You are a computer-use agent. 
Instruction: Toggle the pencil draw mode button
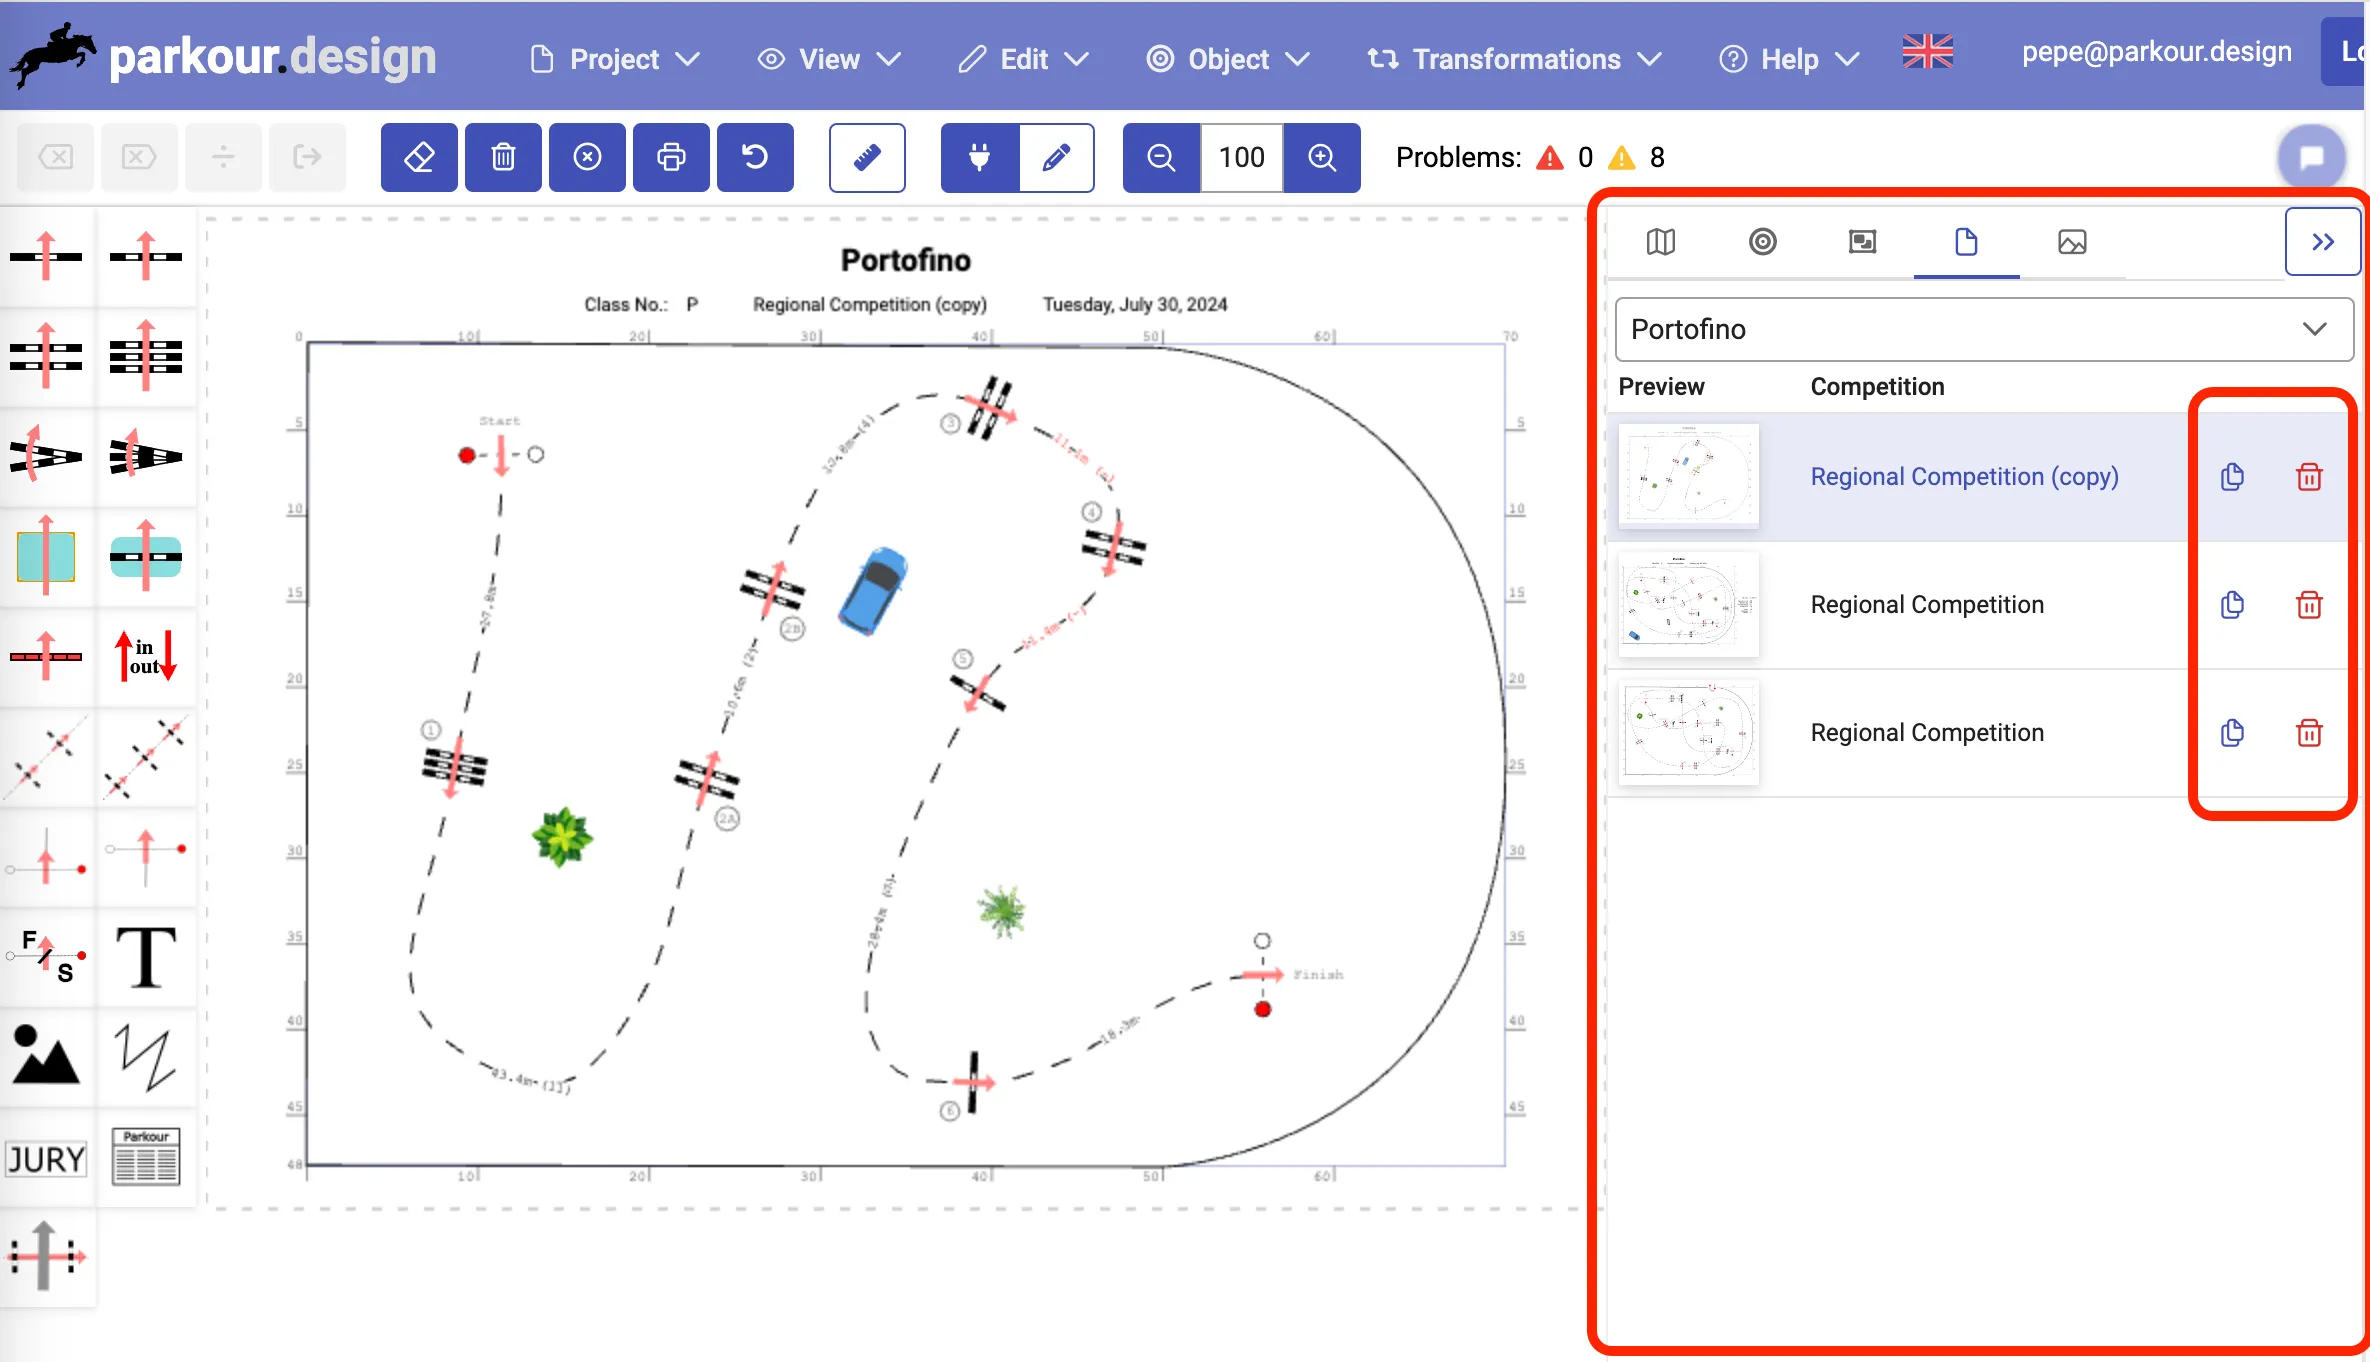(x=1056, y=157)
